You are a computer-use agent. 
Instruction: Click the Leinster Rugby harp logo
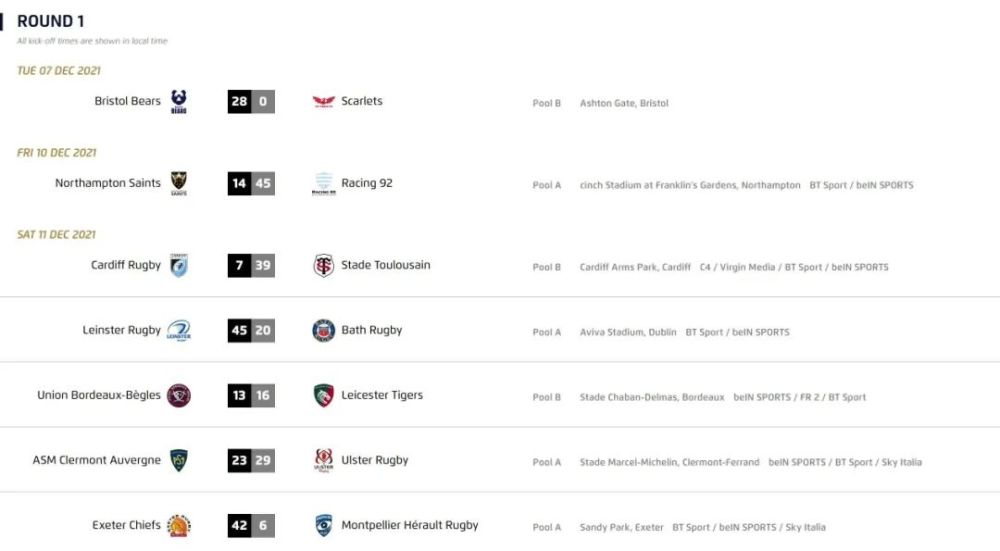(x=179, y=330)
